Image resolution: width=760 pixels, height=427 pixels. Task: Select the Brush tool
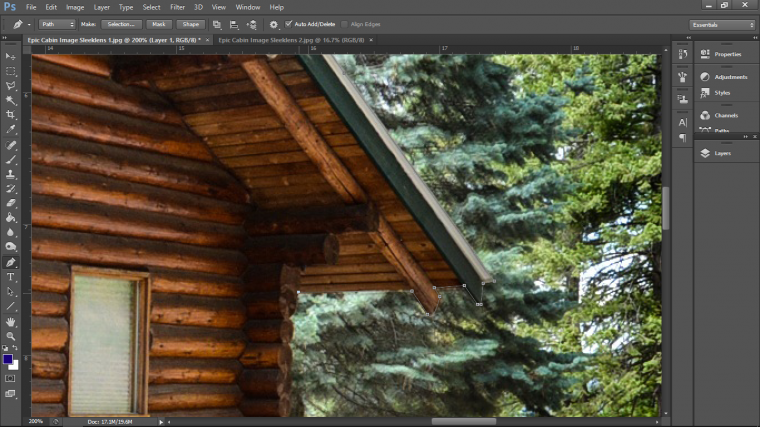tap(10, 159)
